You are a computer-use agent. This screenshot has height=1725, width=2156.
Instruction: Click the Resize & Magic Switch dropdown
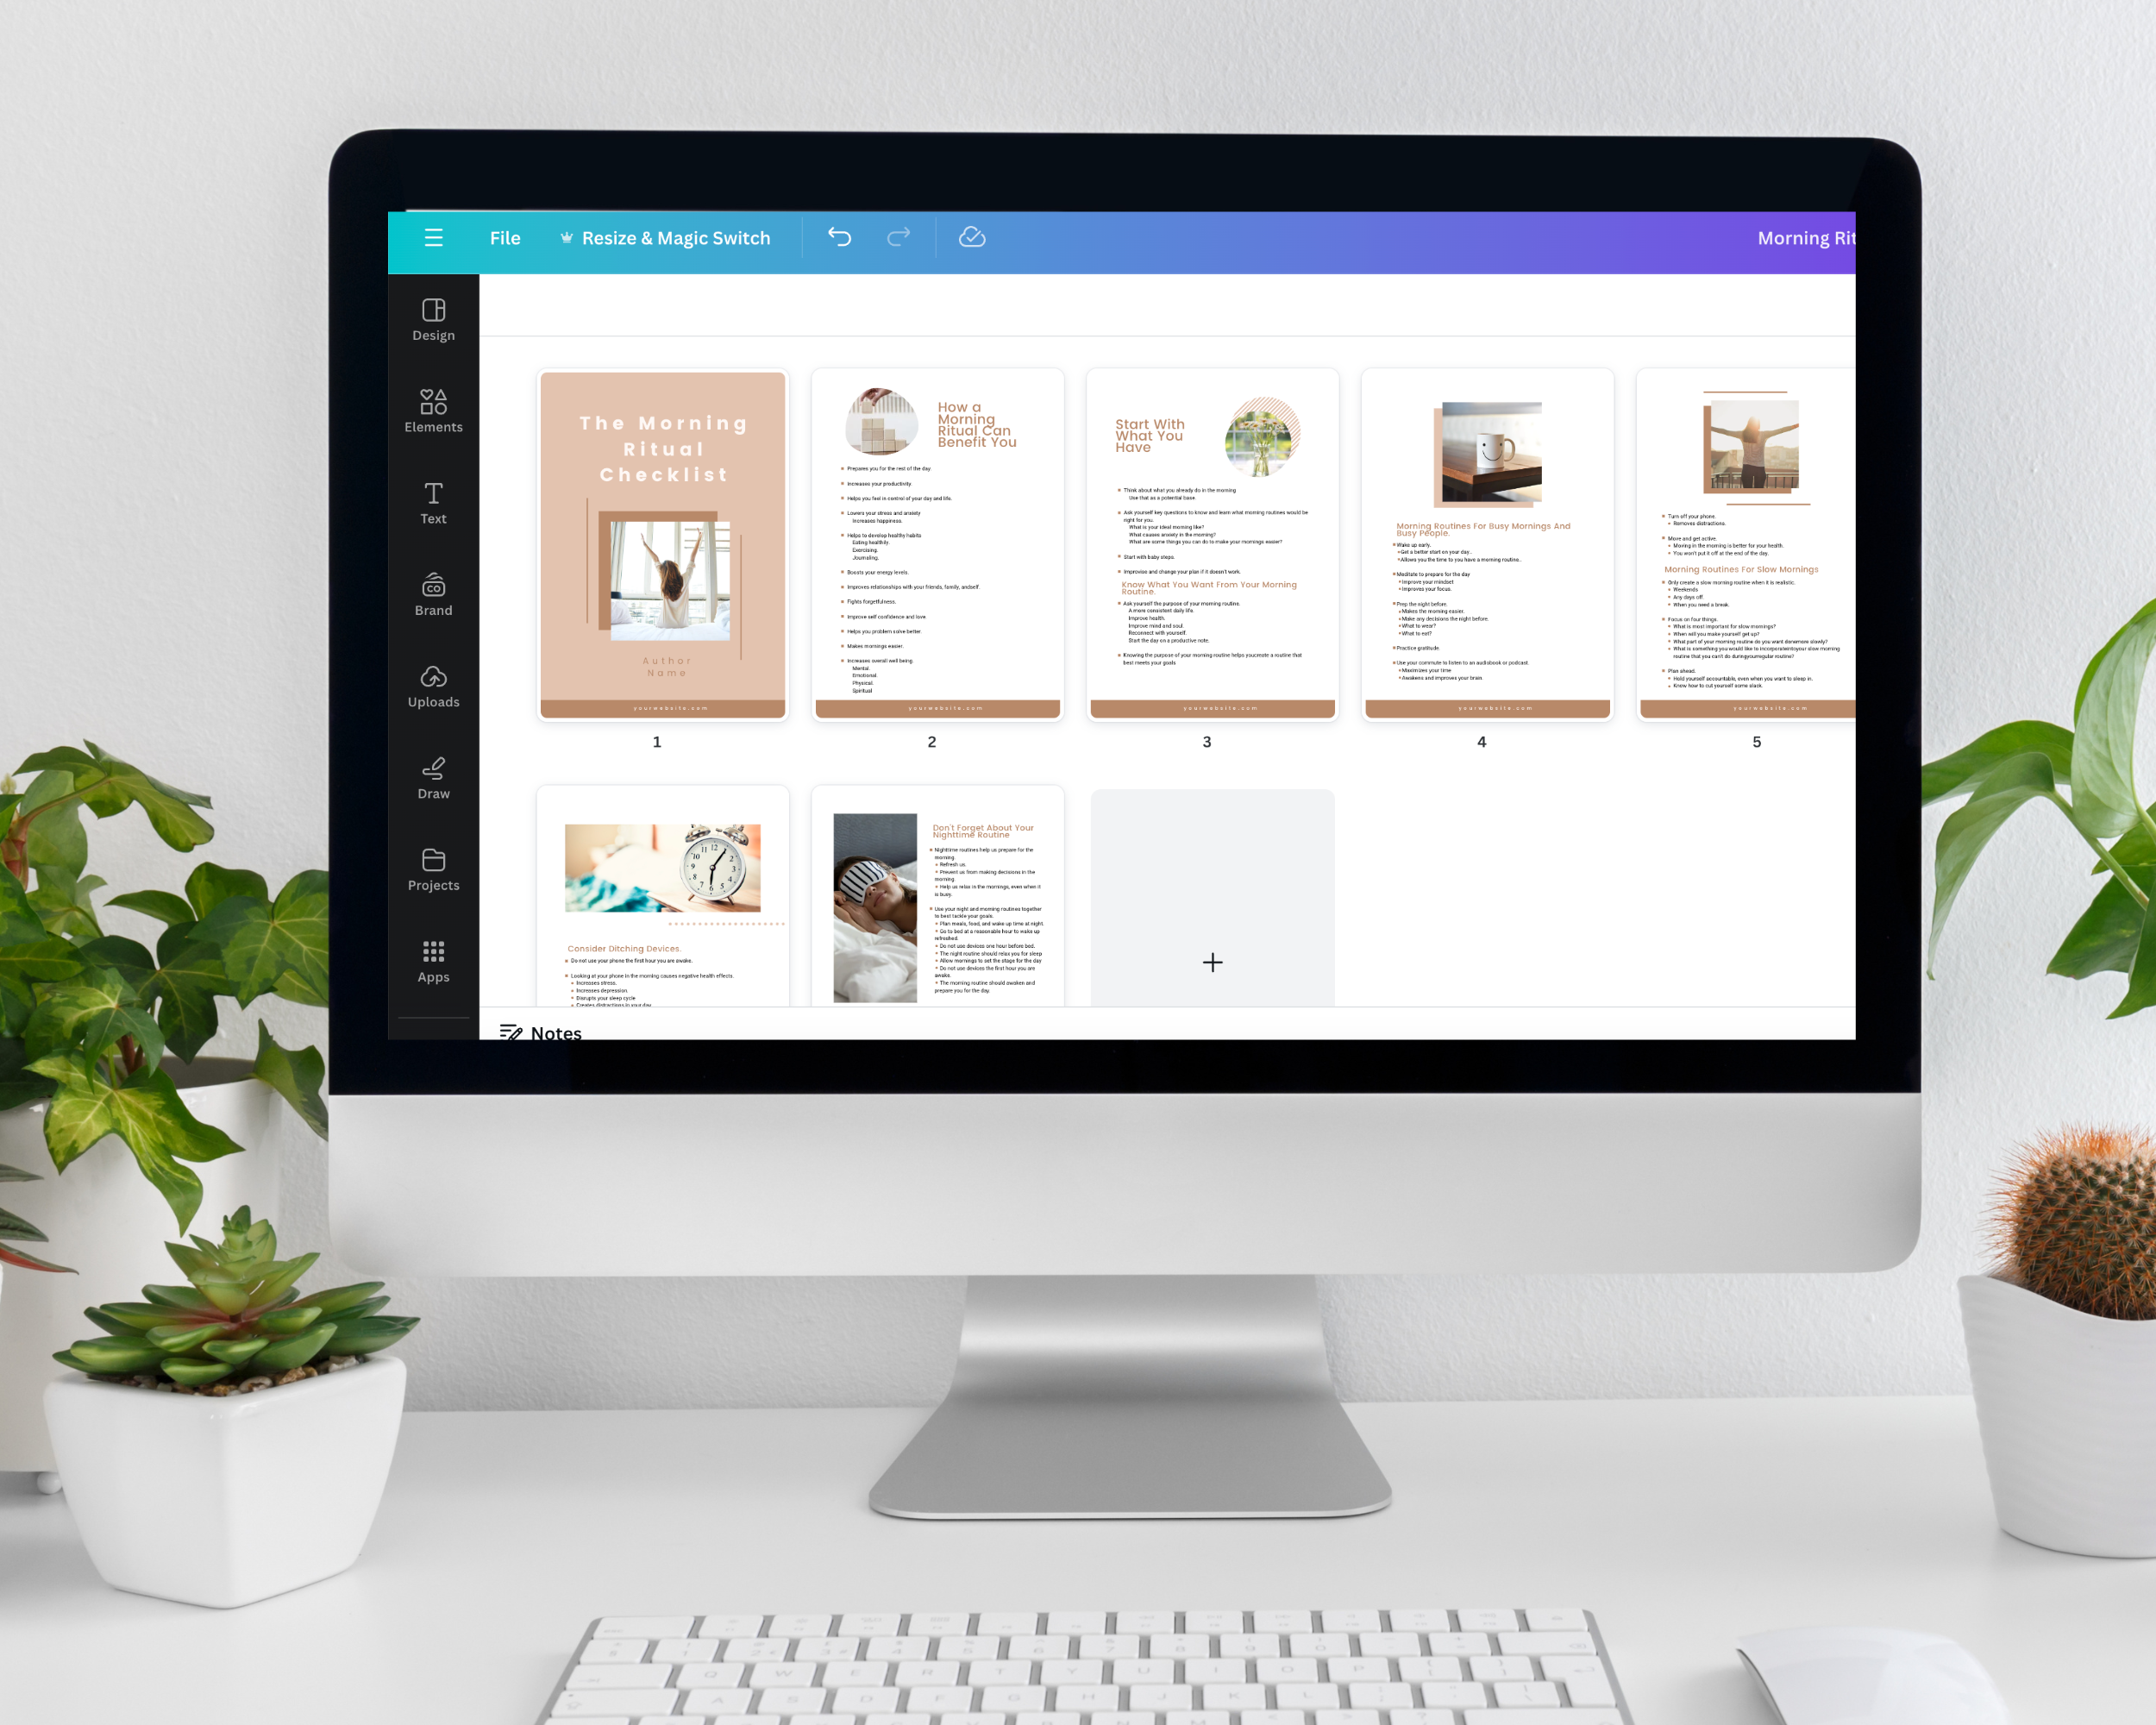click(674, 235)
